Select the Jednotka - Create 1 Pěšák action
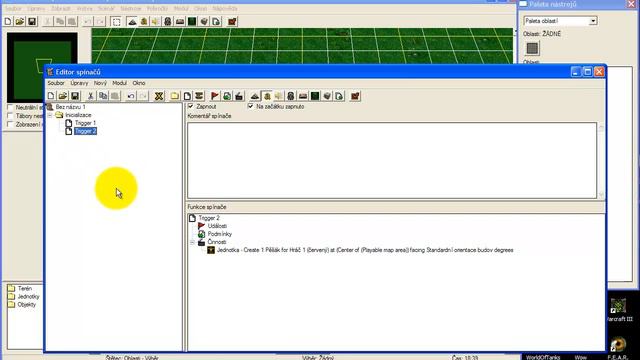640x360 pixels. coord(365,250)
